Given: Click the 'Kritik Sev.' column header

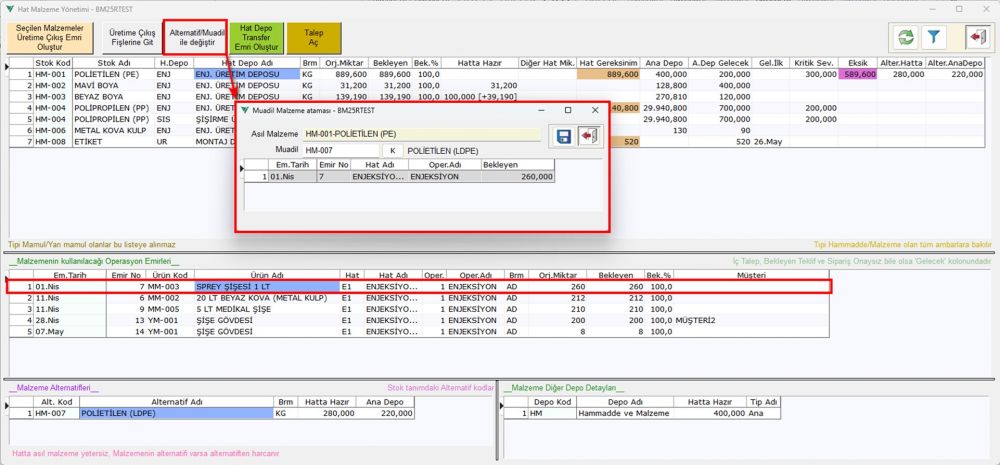Looking at the screenshot, I should [814, 62].
